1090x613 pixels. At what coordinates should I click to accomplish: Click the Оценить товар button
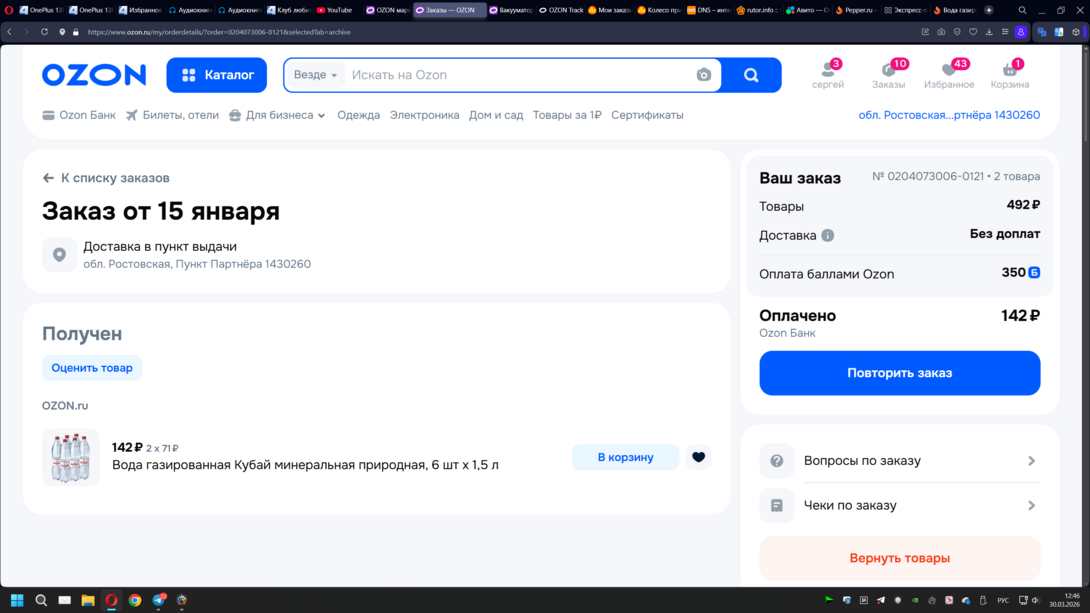point(92,368)
